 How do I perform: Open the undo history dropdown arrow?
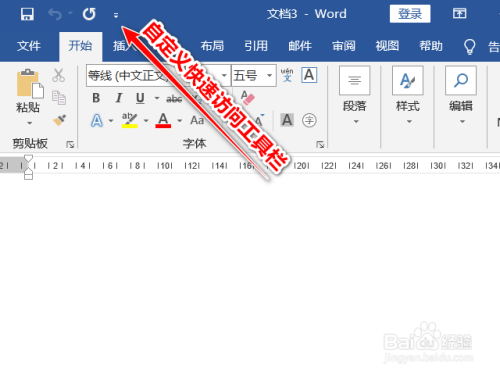coord(70,13)
